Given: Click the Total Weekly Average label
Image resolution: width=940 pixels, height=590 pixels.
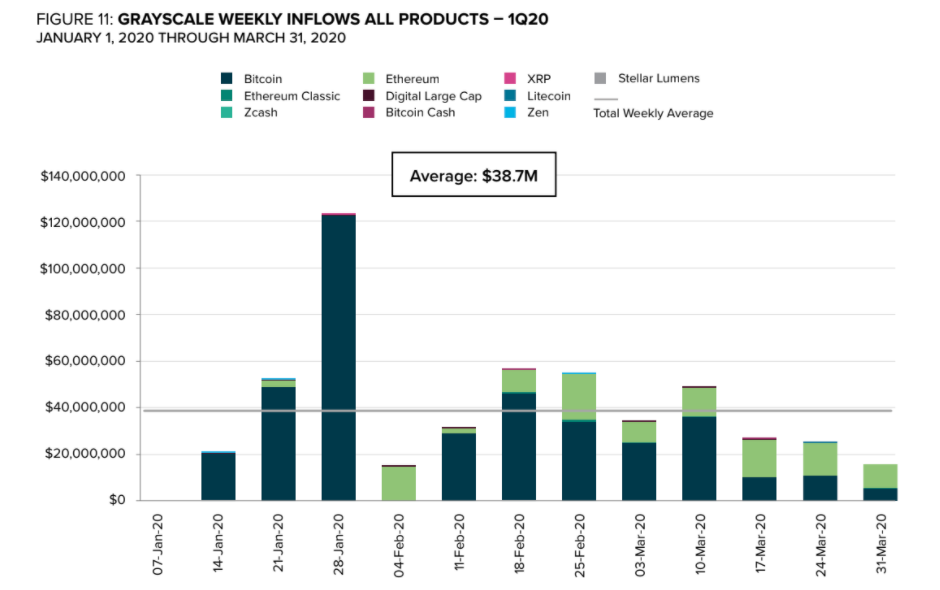Looking at the screenshot, I should tap(653, 113).
